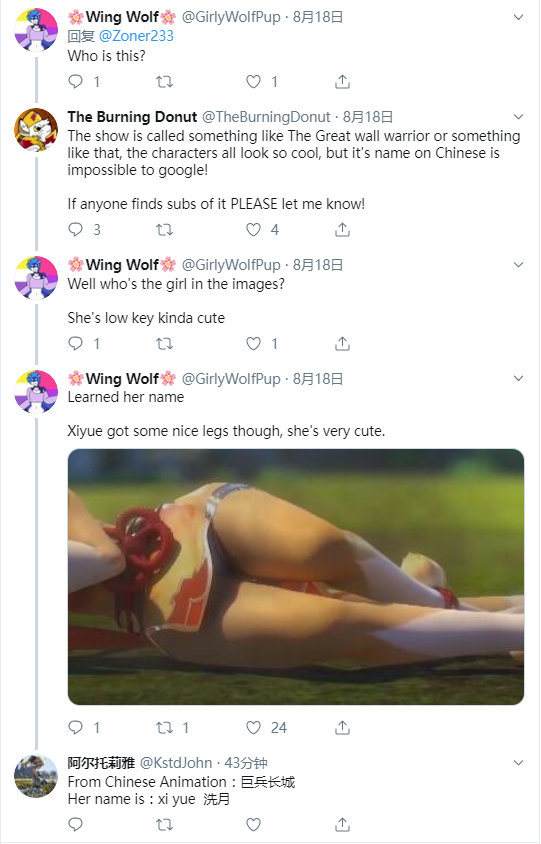Like The Burning Donut's tweet about the show
The width and height of the screenshot is (541, 844).
pyautogui.click(x=254, y=230)
